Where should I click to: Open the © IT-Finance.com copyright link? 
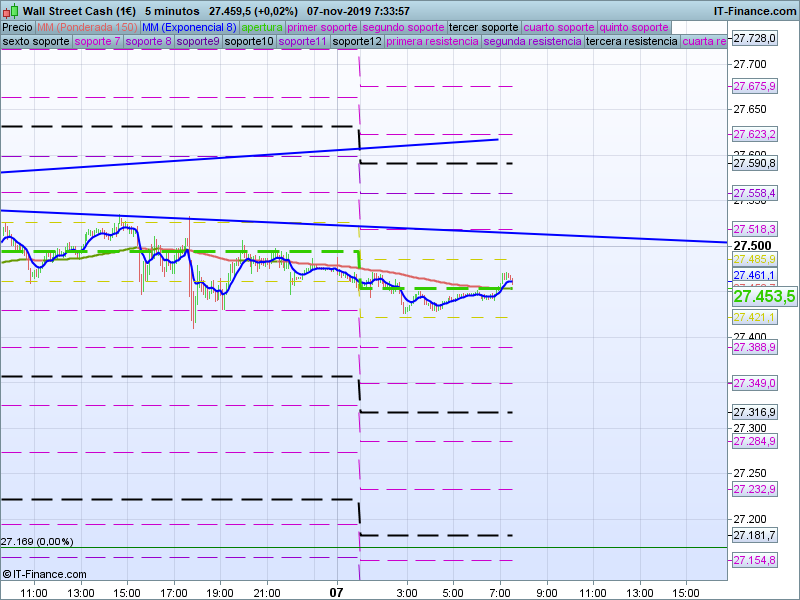44,574
